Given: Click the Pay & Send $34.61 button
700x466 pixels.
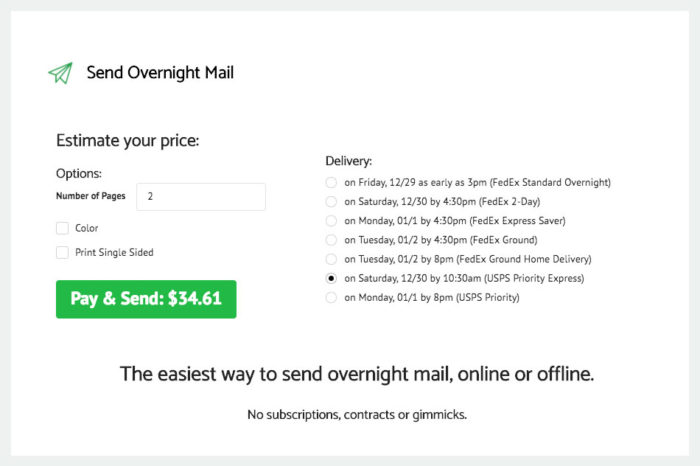Looking at the screenshot, I should pyautogui.click(x=146, y=299).
